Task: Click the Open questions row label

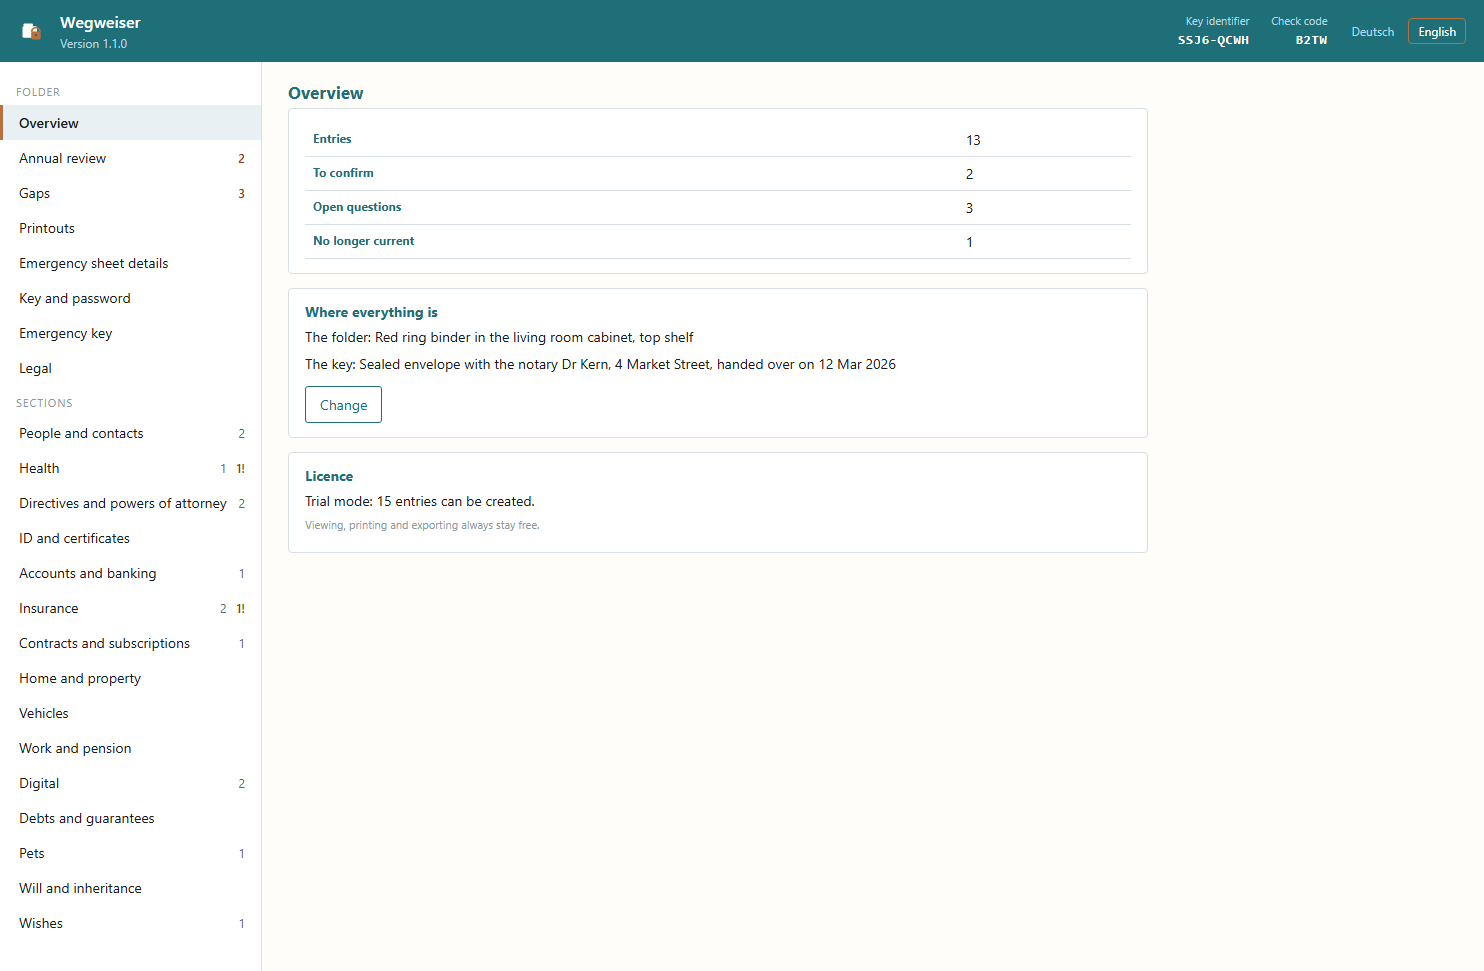Action: (357, 207)
